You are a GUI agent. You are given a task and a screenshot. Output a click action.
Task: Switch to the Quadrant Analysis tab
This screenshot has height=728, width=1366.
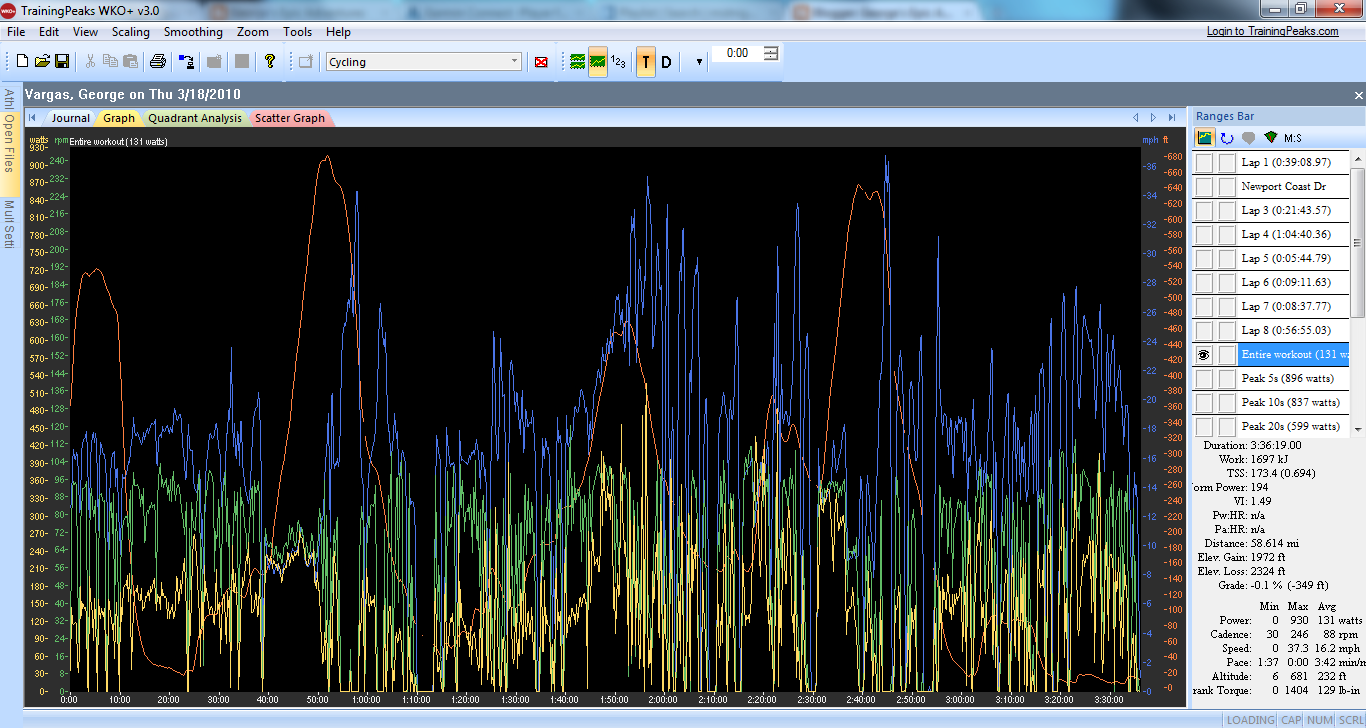pyautogui.click(x=195, y=118)
